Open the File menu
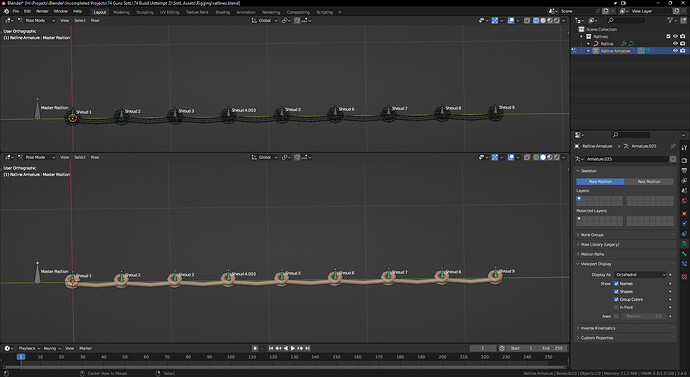690x377 pixels. [16, 11]
